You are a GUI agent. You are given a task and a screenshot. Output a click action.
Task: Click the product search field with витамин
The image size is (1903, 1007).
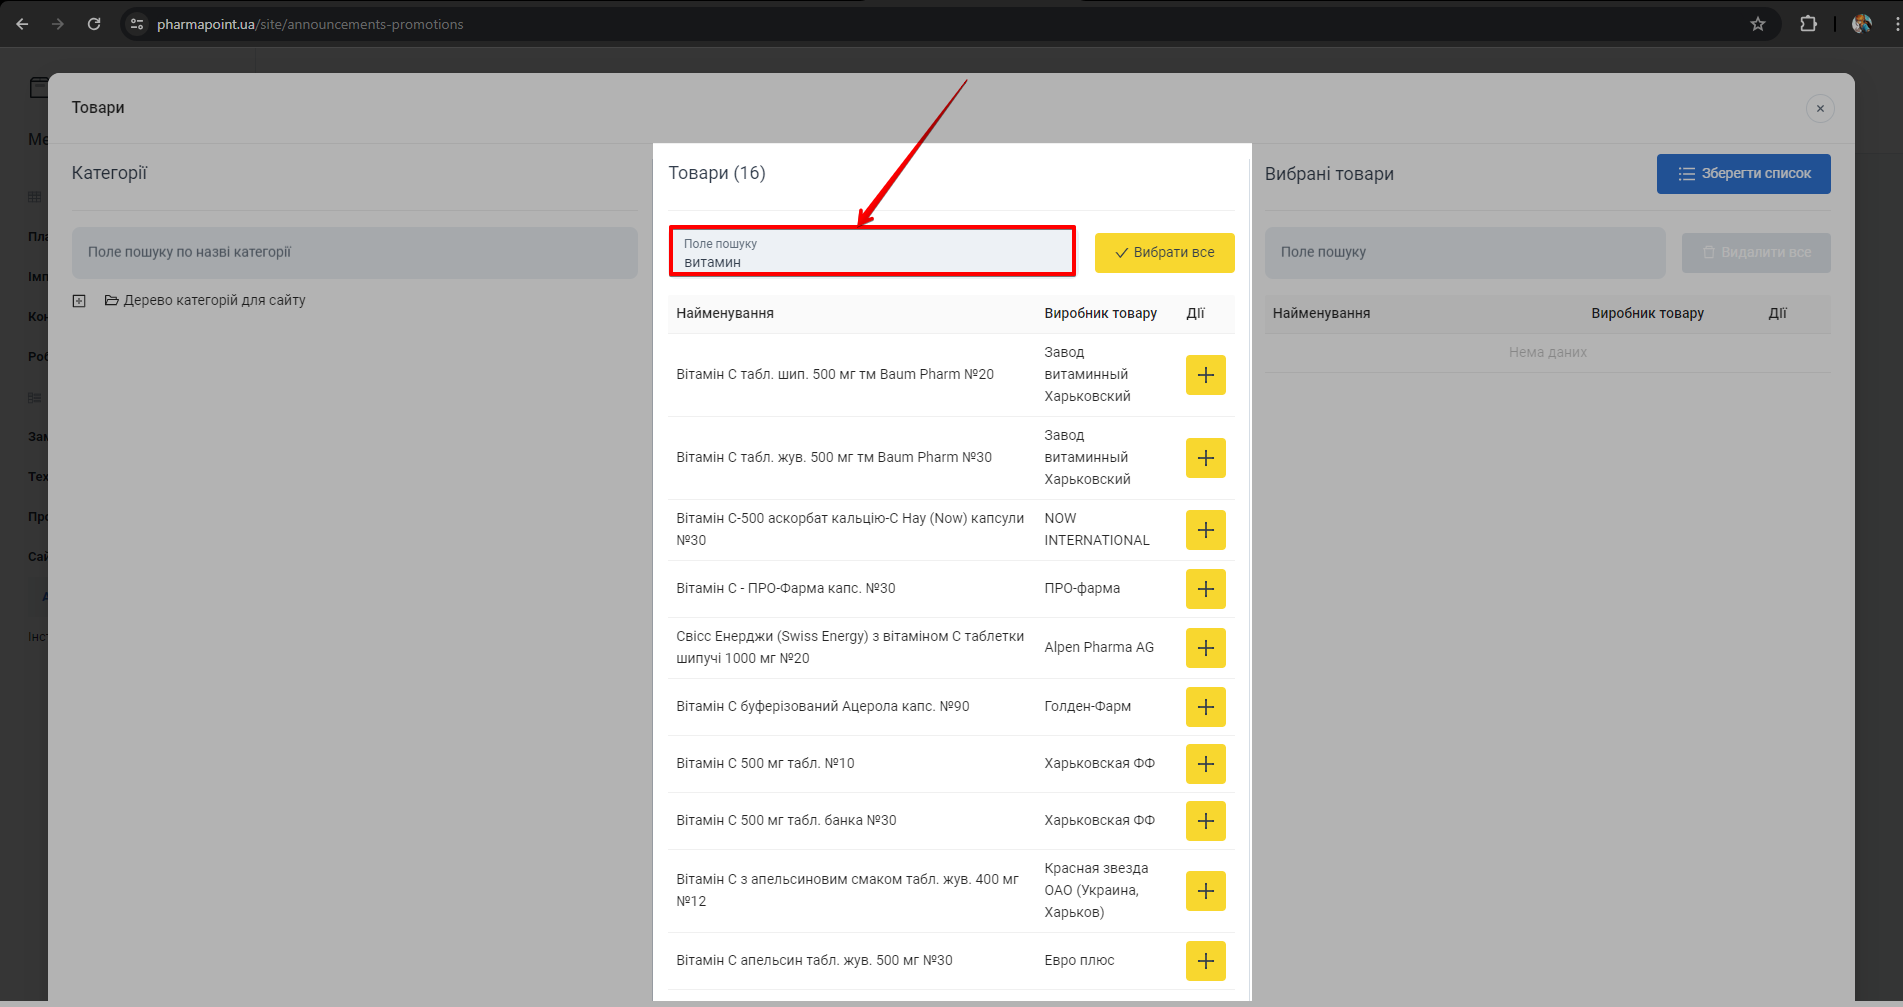click(x=872, y=253)
